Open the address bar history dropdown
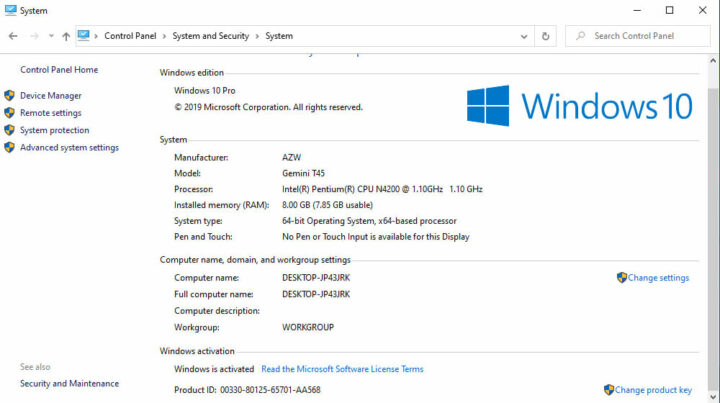The height and width of the screenshot is (403, 720). click(x=524, y=36)
